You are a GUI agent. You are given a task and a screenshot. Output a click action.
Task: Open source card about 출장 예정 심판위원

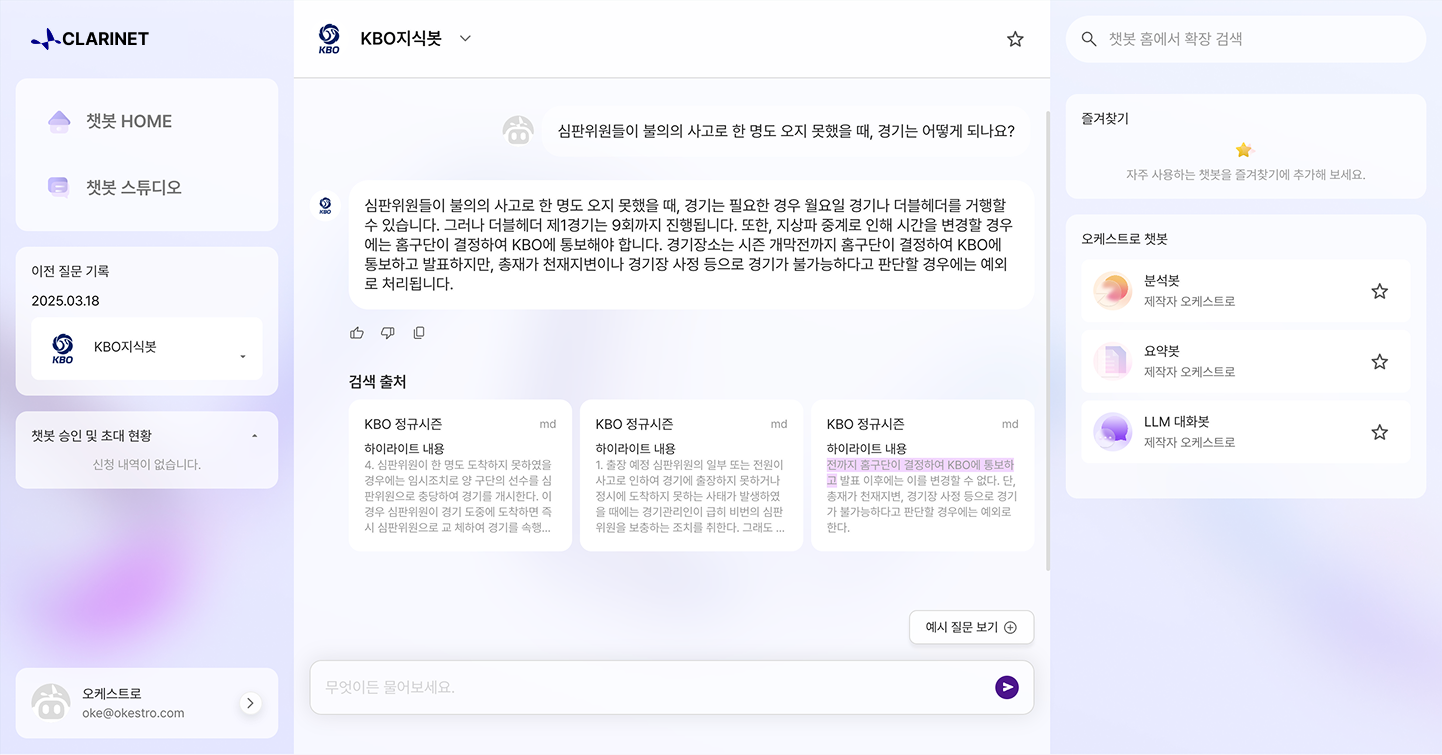(x=691, y=476)
